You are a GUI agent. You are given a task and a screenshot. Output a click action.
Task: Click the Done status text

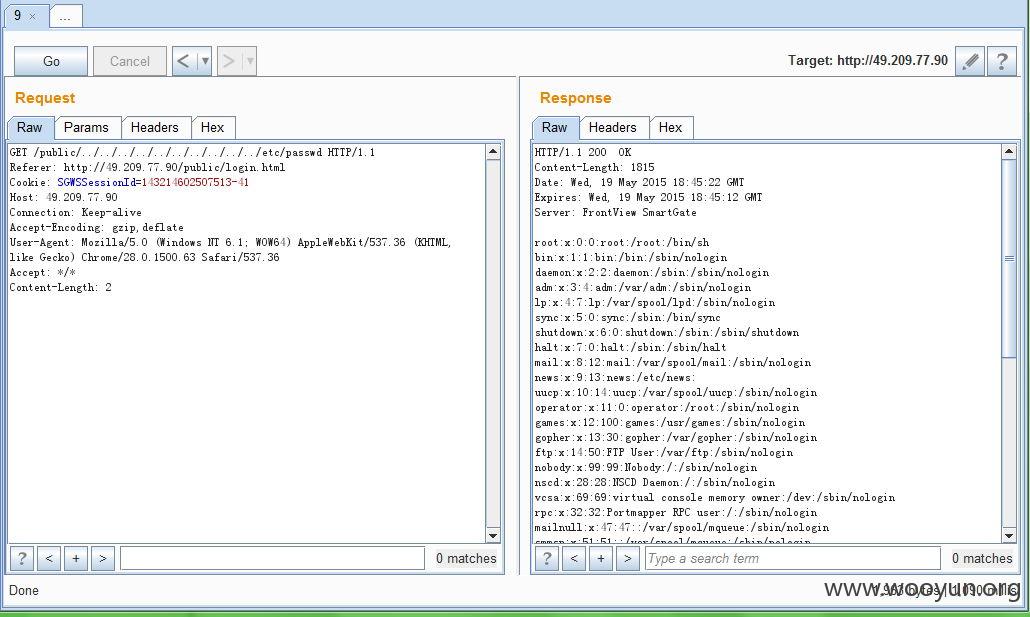[24, 590]
